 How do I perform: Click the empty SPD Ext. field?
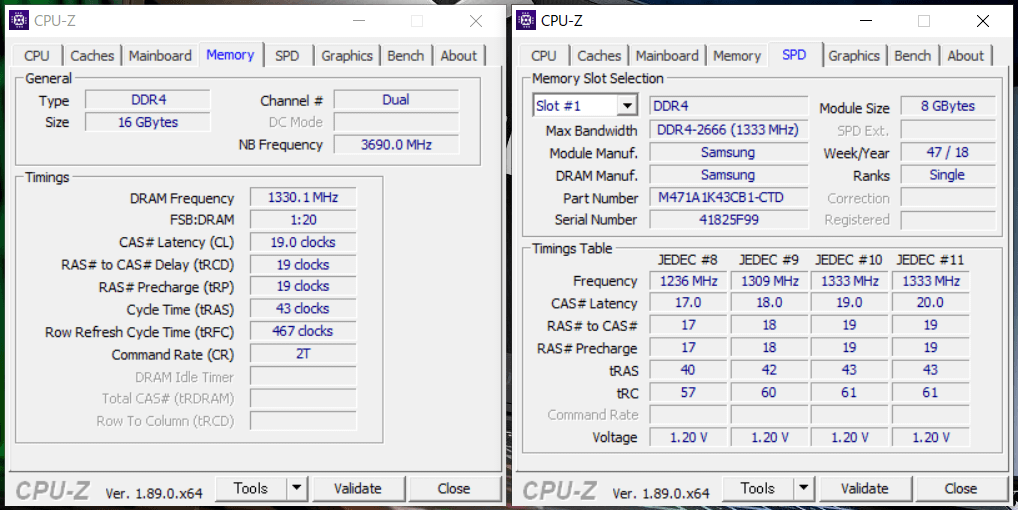[x=948, y=130]
